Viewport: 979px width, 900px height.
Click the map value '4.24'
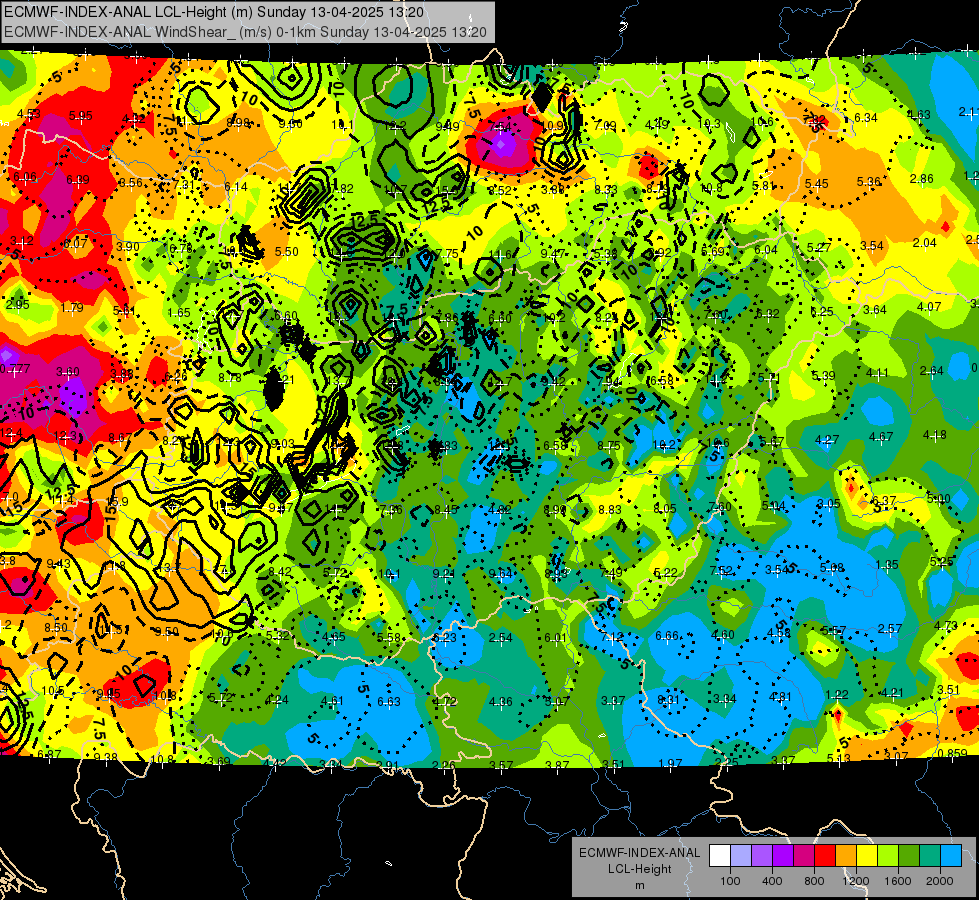coord(277,700)
